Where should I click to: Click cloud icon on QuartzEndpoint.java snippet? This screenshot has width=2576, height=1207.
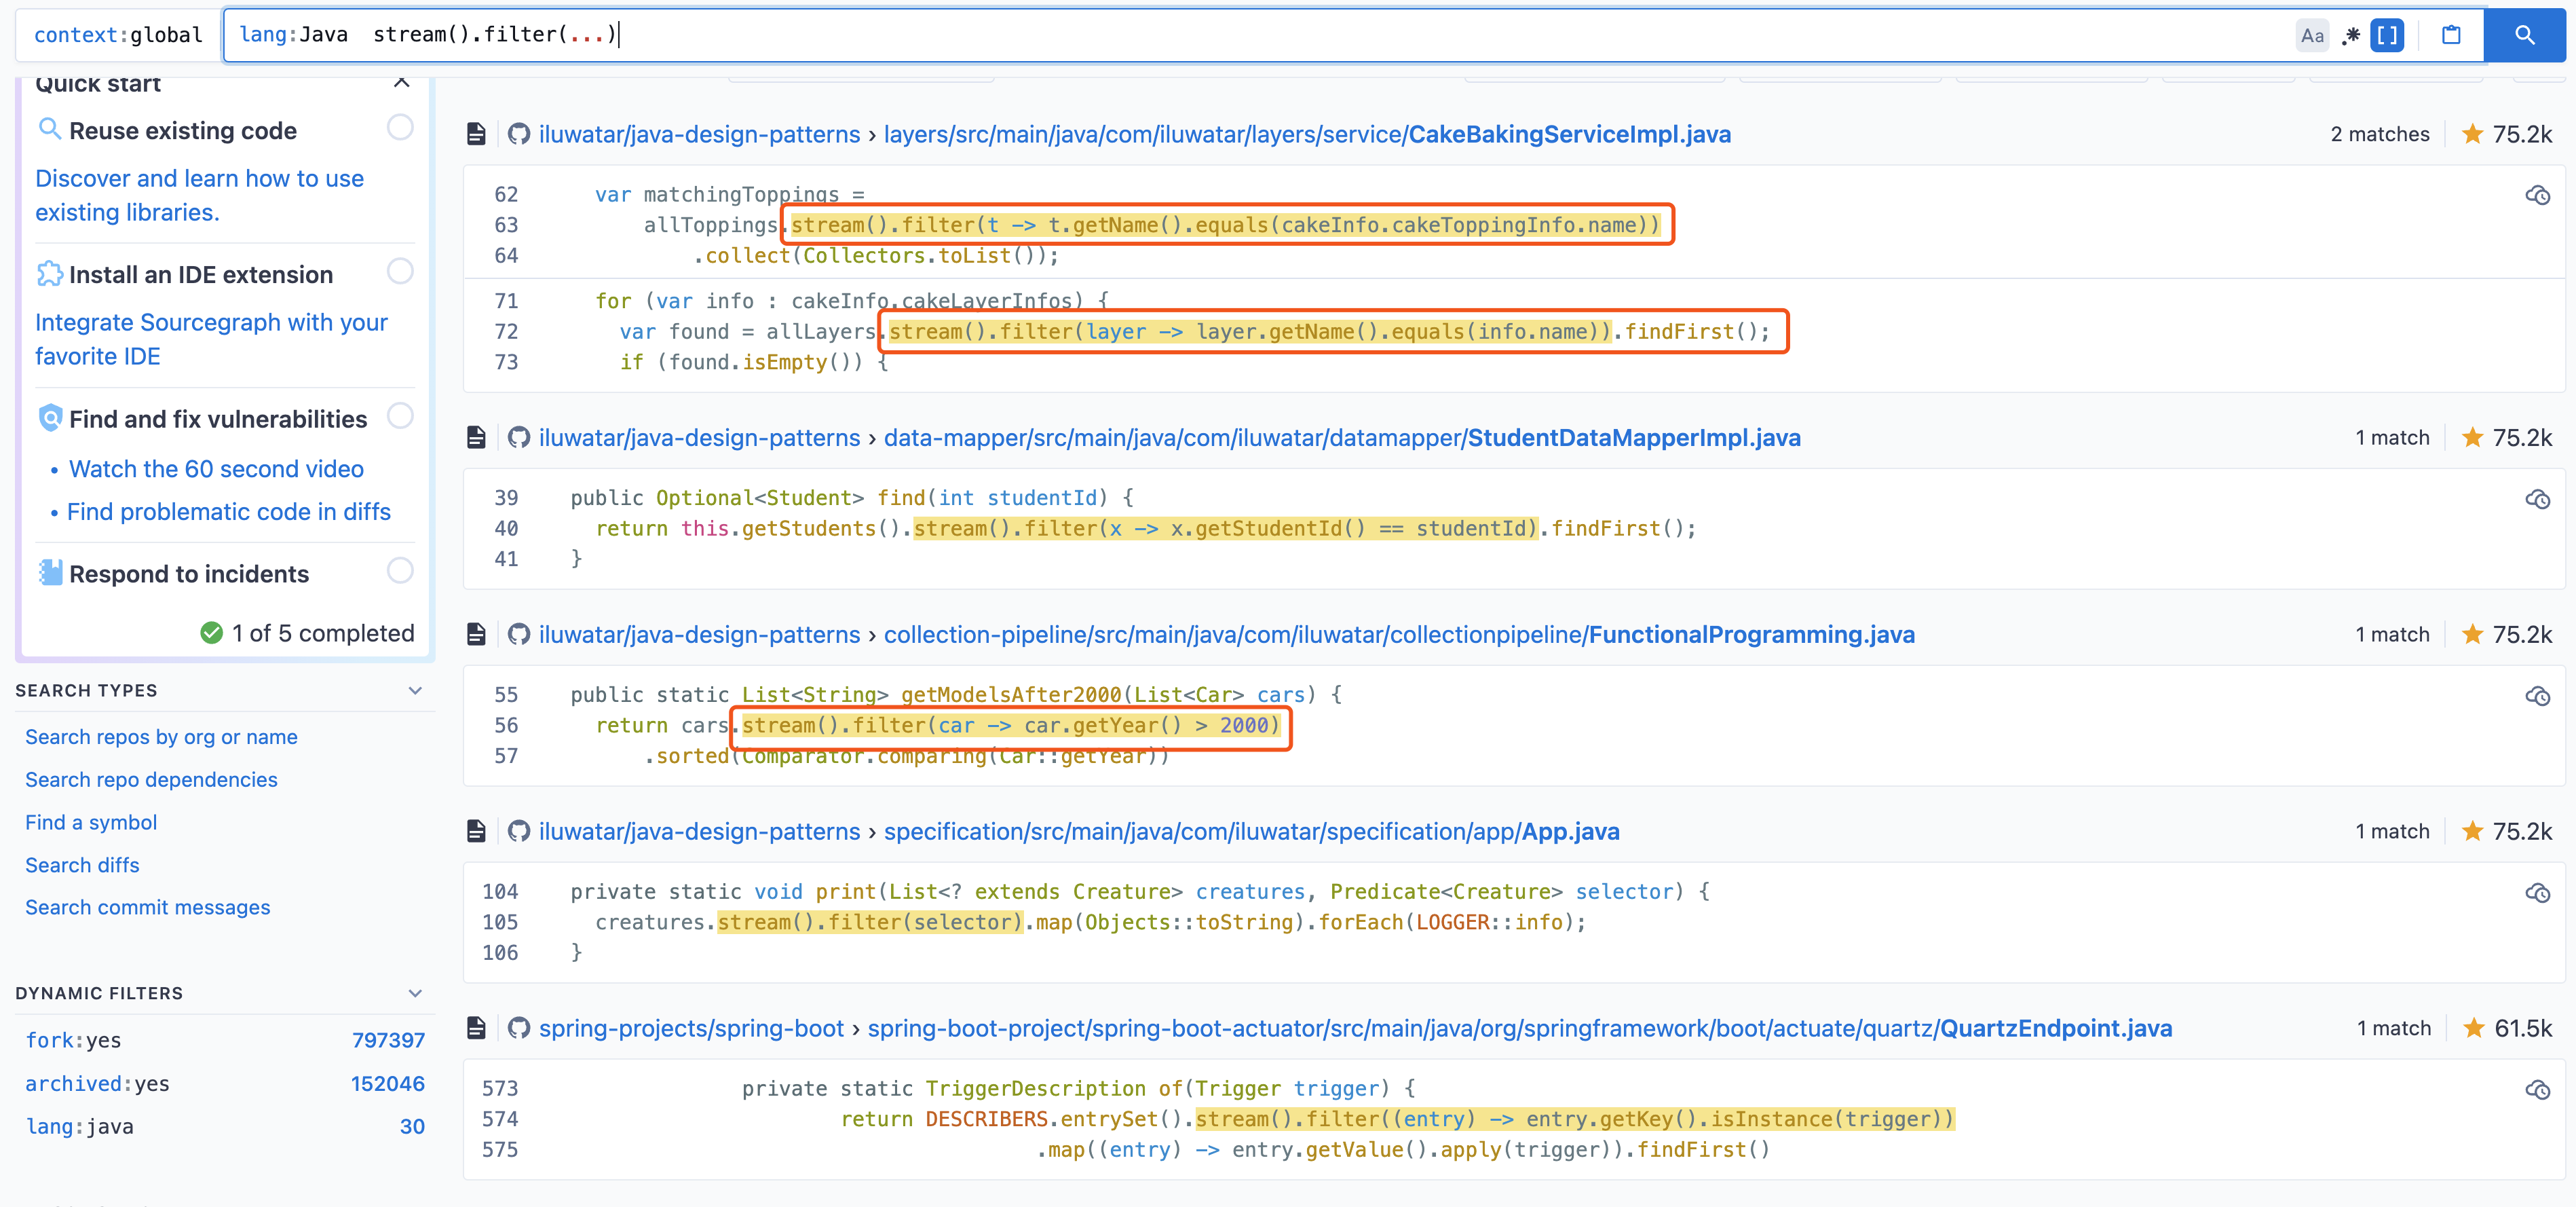click(x=2537, y=1090)
